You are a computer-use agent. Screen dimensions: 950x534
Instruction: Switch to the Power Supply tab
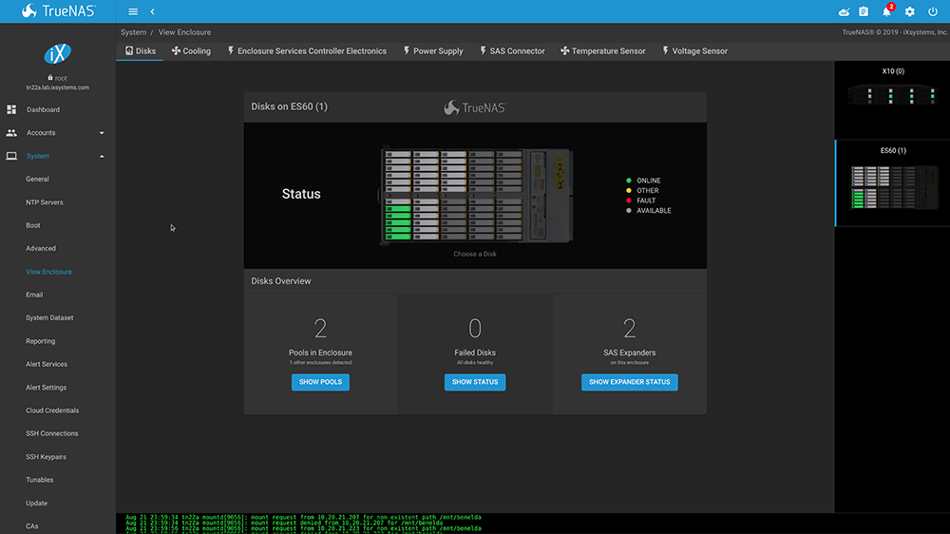tap(433, 51)
